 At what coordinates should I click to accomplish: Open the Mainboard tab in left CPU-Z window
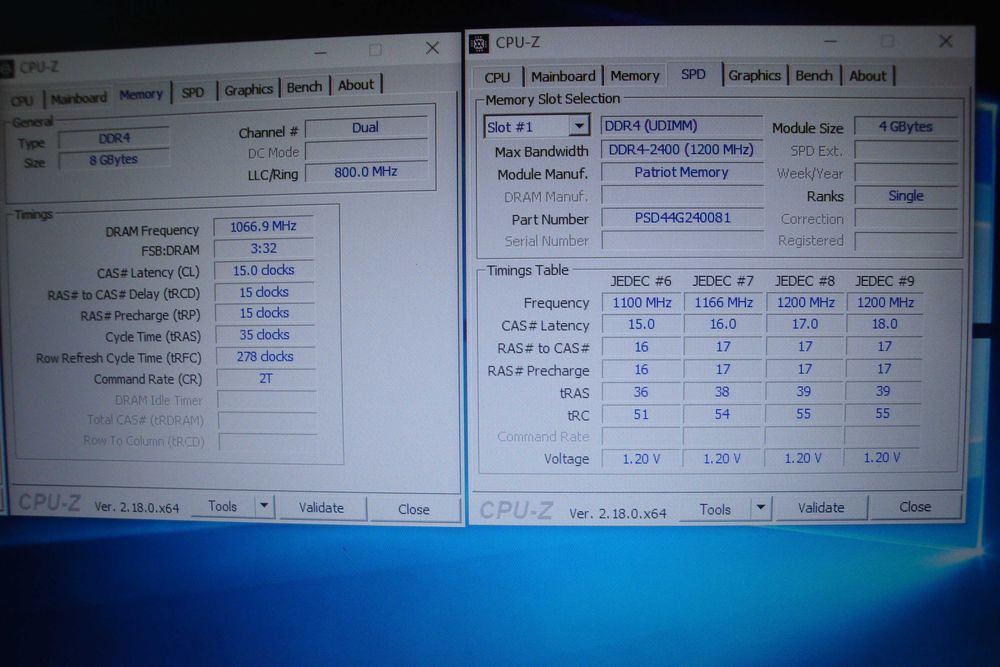(x=78, y=98)
